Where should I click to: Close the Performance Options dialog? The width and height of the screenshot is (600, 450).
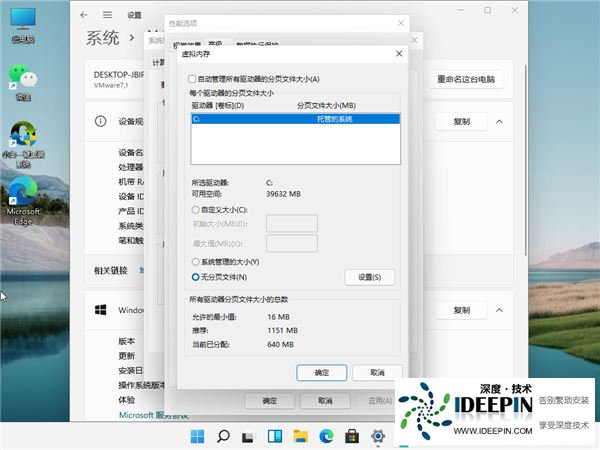(x=401, y=23)
